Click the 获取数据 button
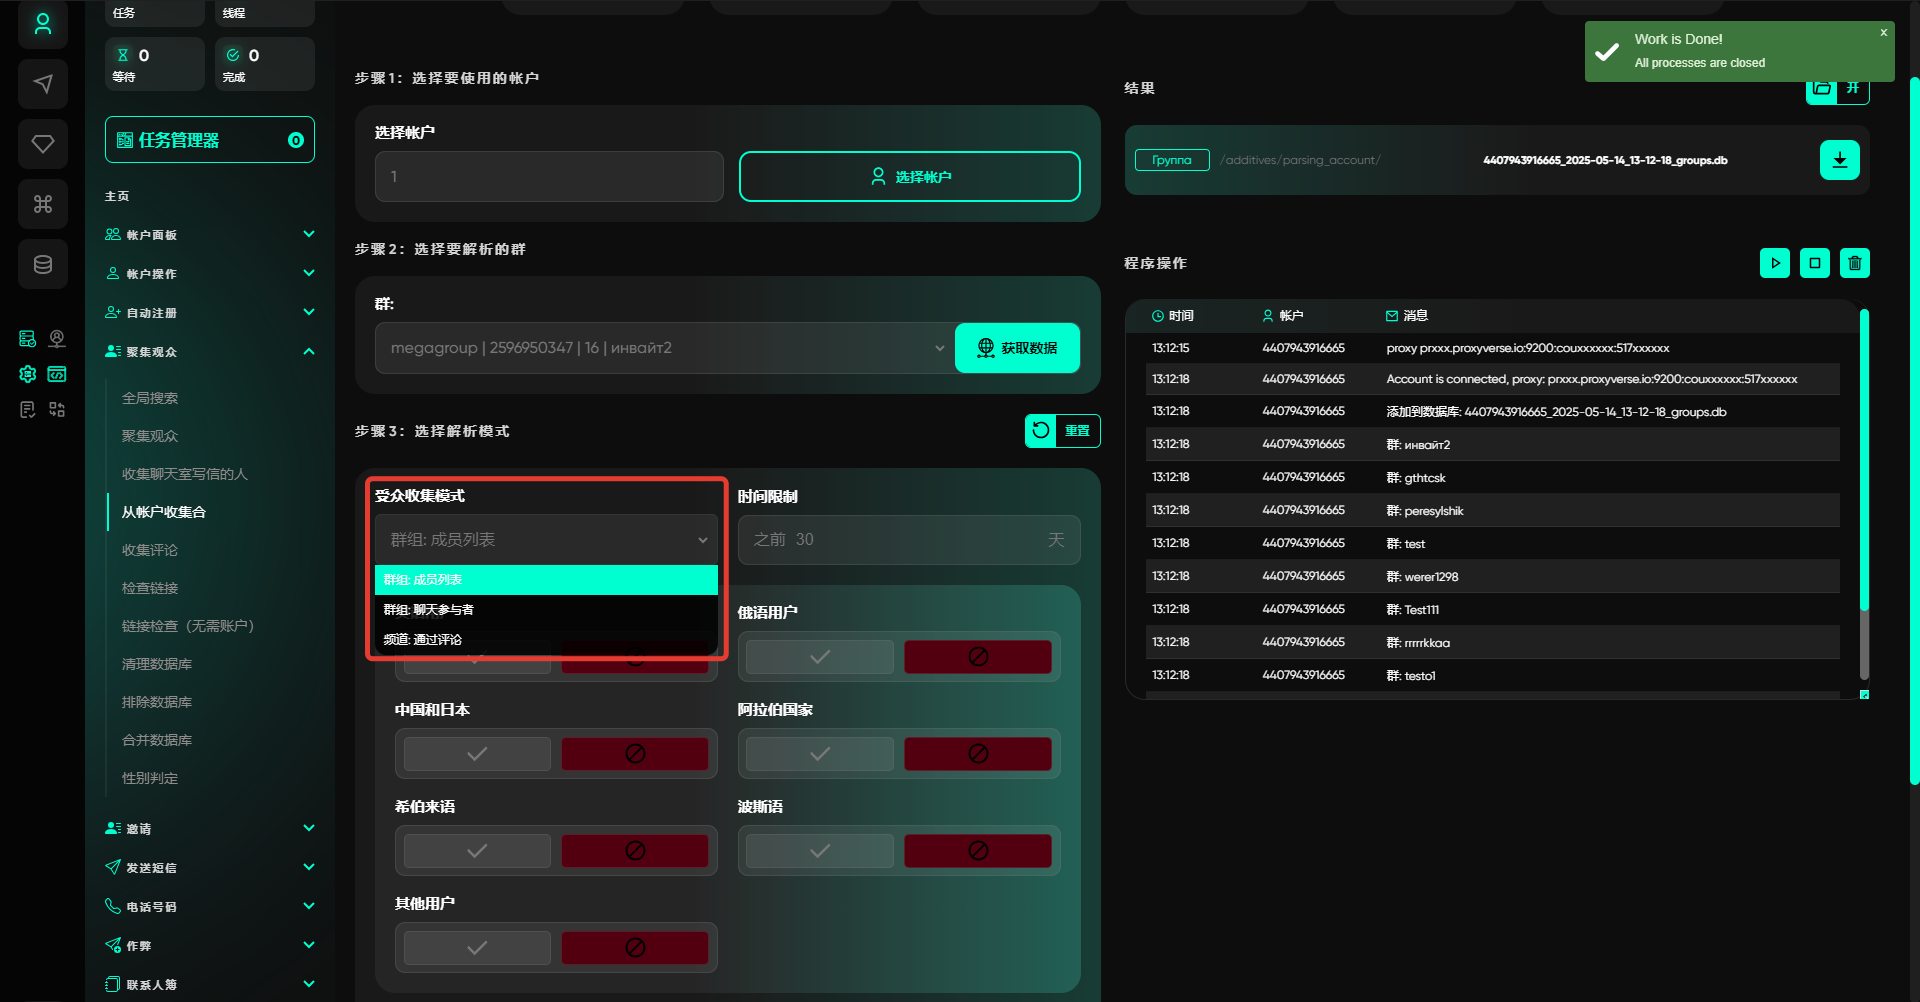Viewport: 1920px width, 1002px height. tap(1017, 348)
